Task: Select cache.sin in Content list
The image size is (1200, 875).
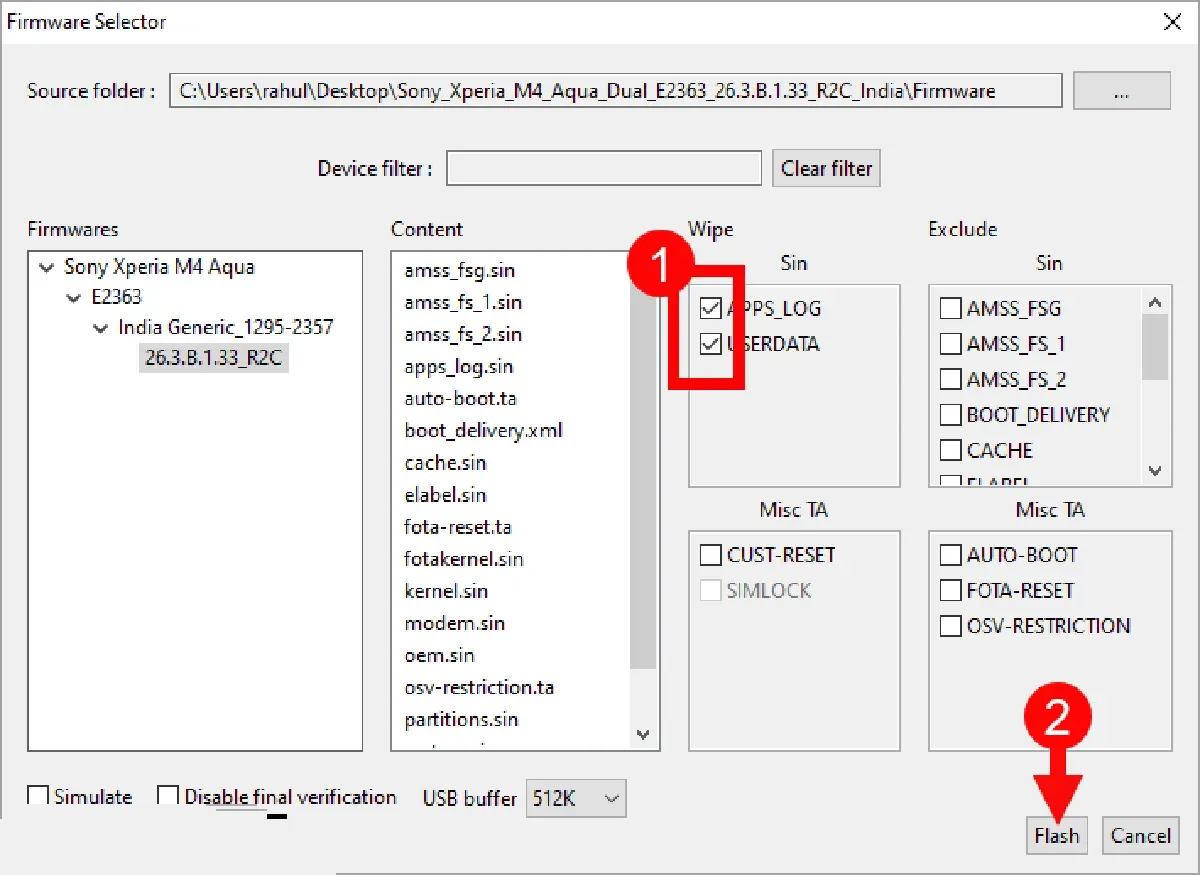Action: point(445,462)
